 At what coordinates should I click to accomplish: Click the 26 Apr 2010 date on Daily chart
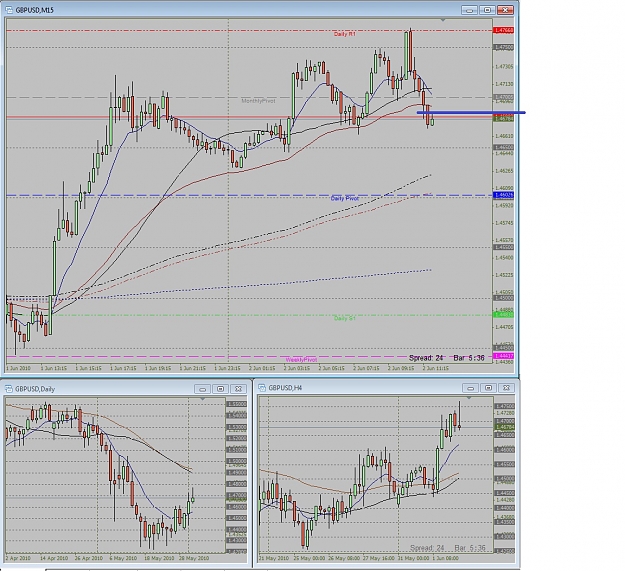click(x=88, y=558)
